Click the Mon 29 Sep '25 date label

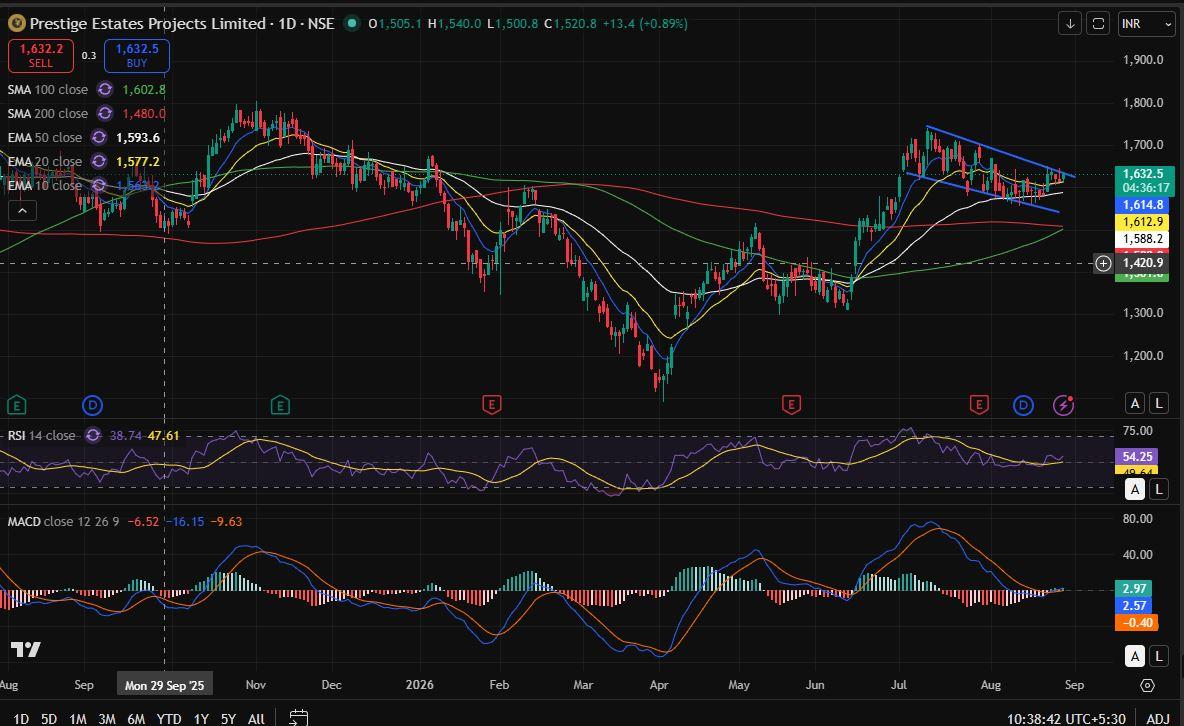(165, 685)
